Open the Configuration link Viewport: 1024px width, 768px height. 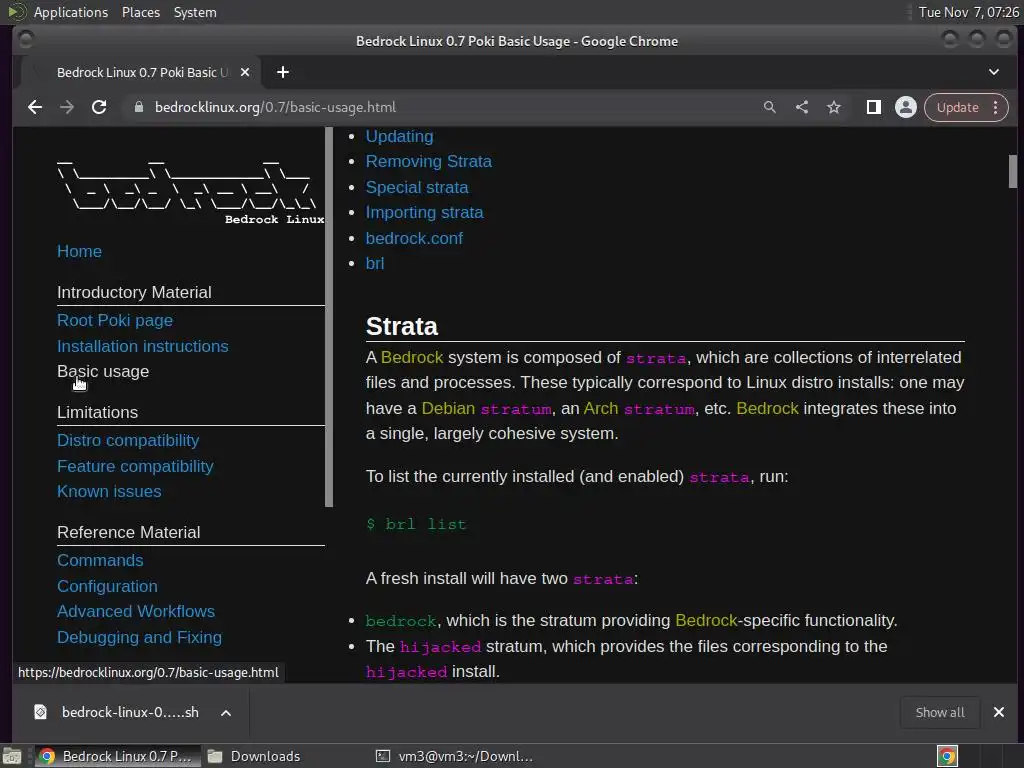pos(107,586)
